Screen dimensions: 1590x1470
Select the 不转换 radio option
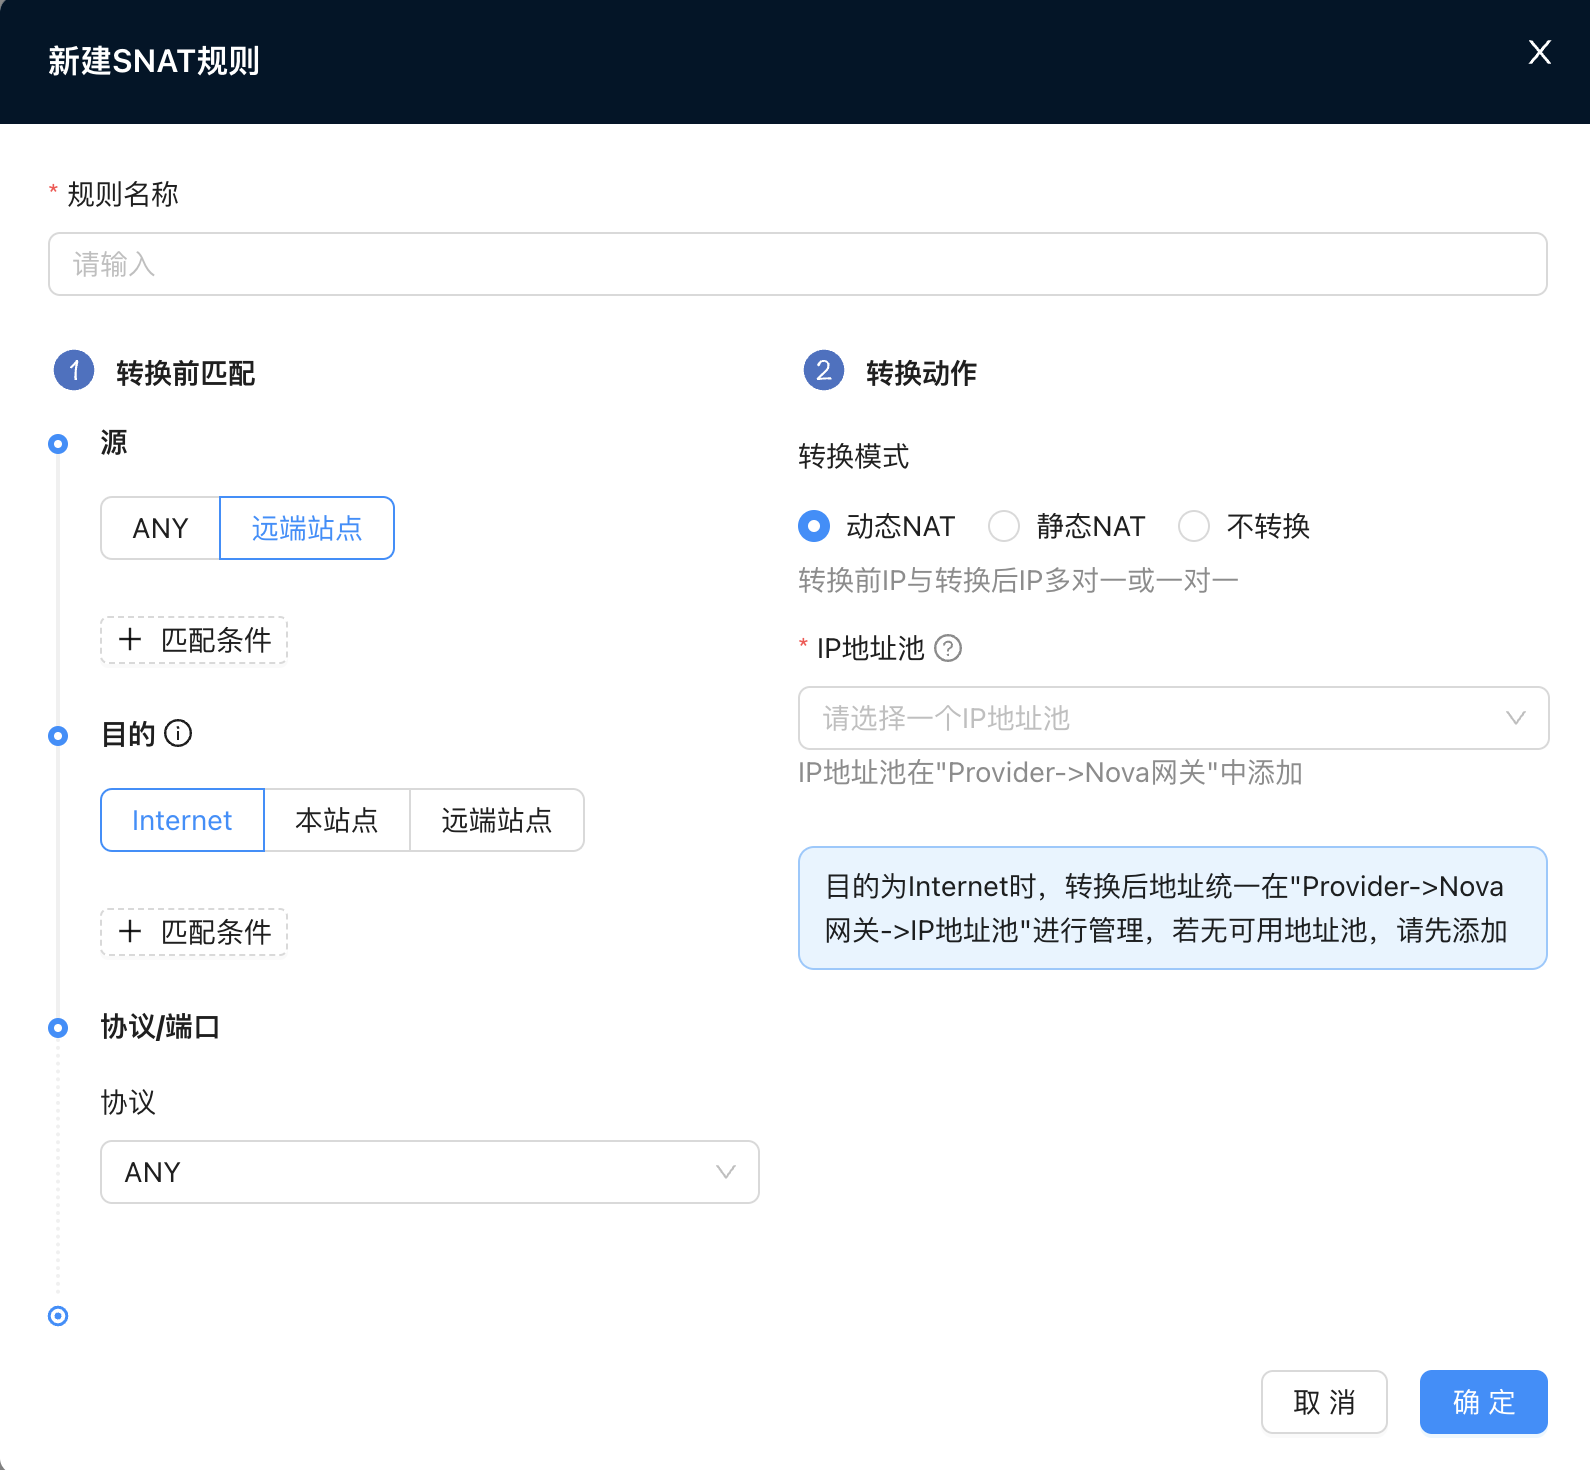(1194, 526)
